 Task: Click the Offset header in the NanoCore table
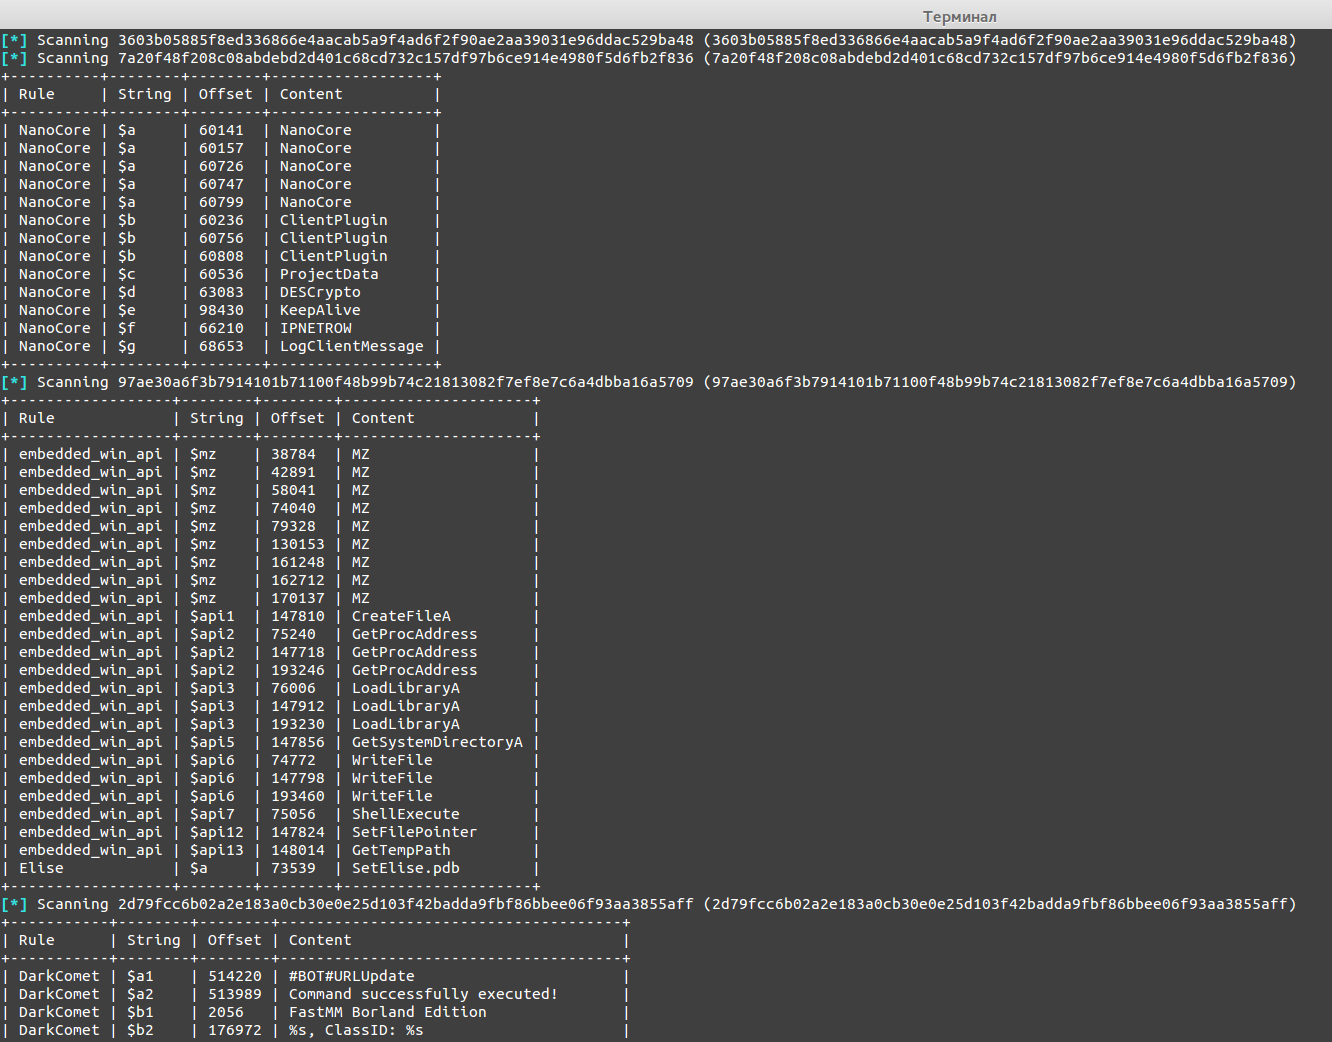[226, 94]
